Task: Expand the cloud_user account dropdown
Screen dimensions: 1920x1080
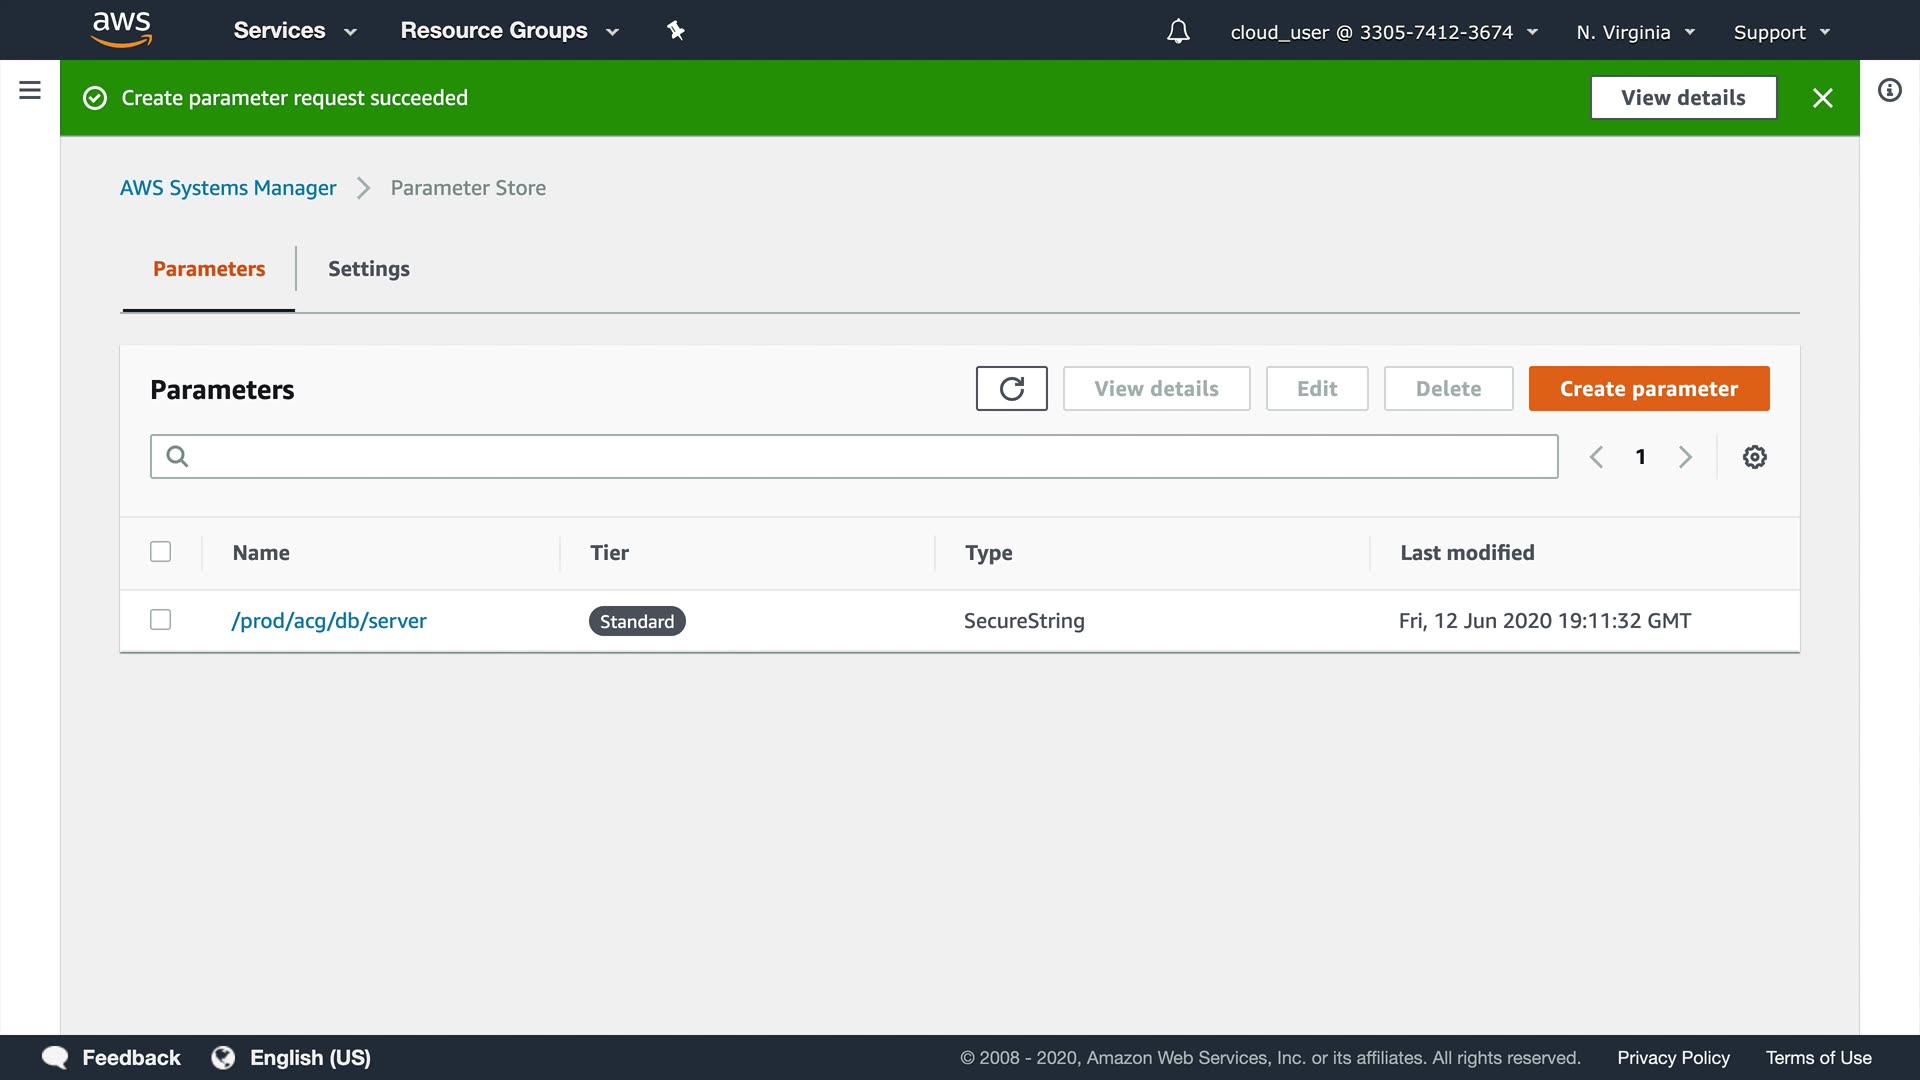Action: 1383,32
